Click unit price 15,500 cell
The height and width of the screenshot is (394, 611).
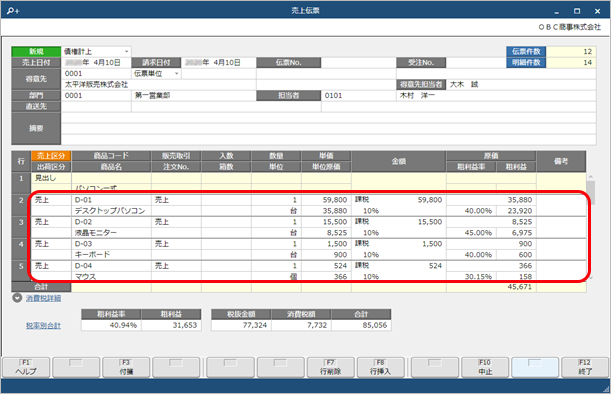[x=326, y=222]
